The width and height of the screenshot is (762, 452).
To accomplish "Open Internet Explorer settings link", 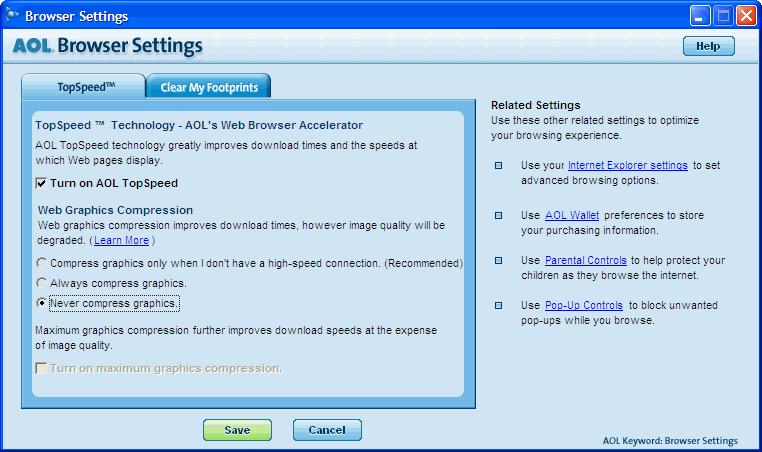I will (x=628, y=165).
